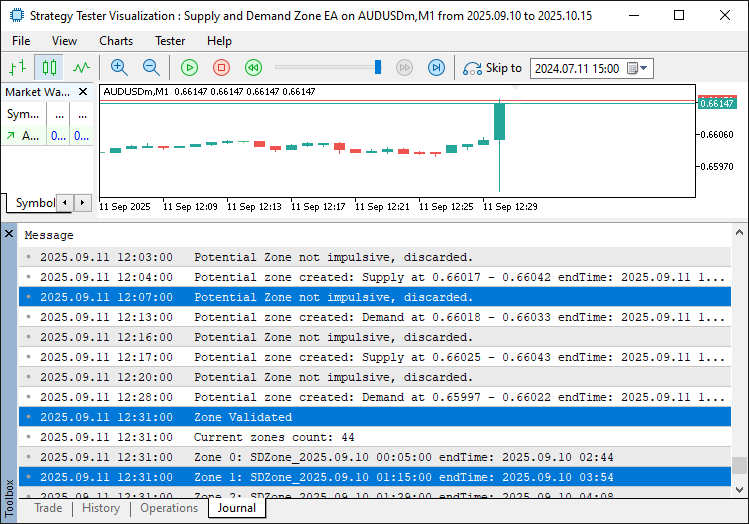Switch to the History tab
The width and height of the screenshot is (749, 524).
[101, 508]
